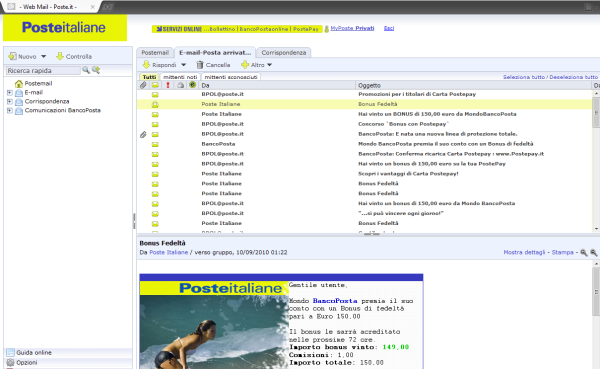Image resolution: width=600 pixels, height=369 pixels.
Task: Open the Nuovo dropdown arrow
Action: point(44,57)
